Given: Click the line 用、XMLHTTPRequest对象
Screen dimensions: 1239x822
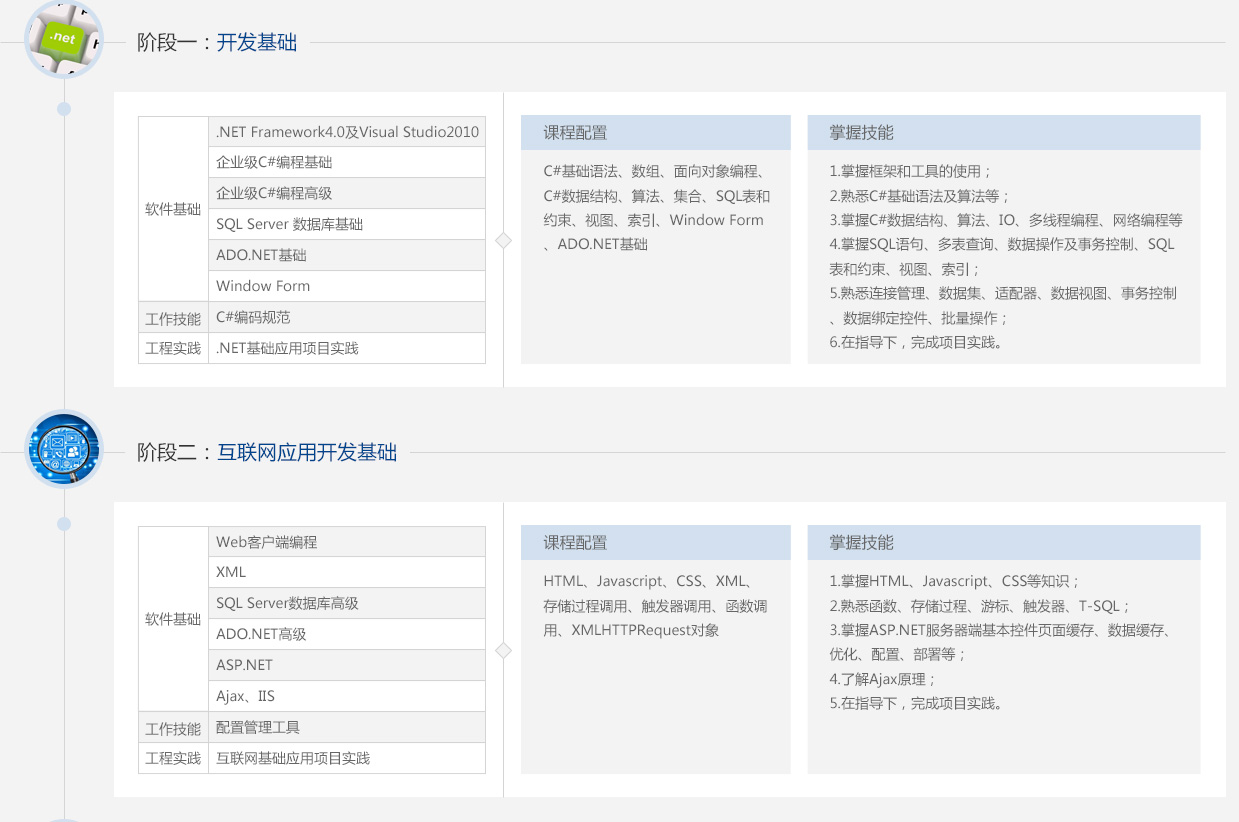Looking at the screenshot, I should 631,630.
